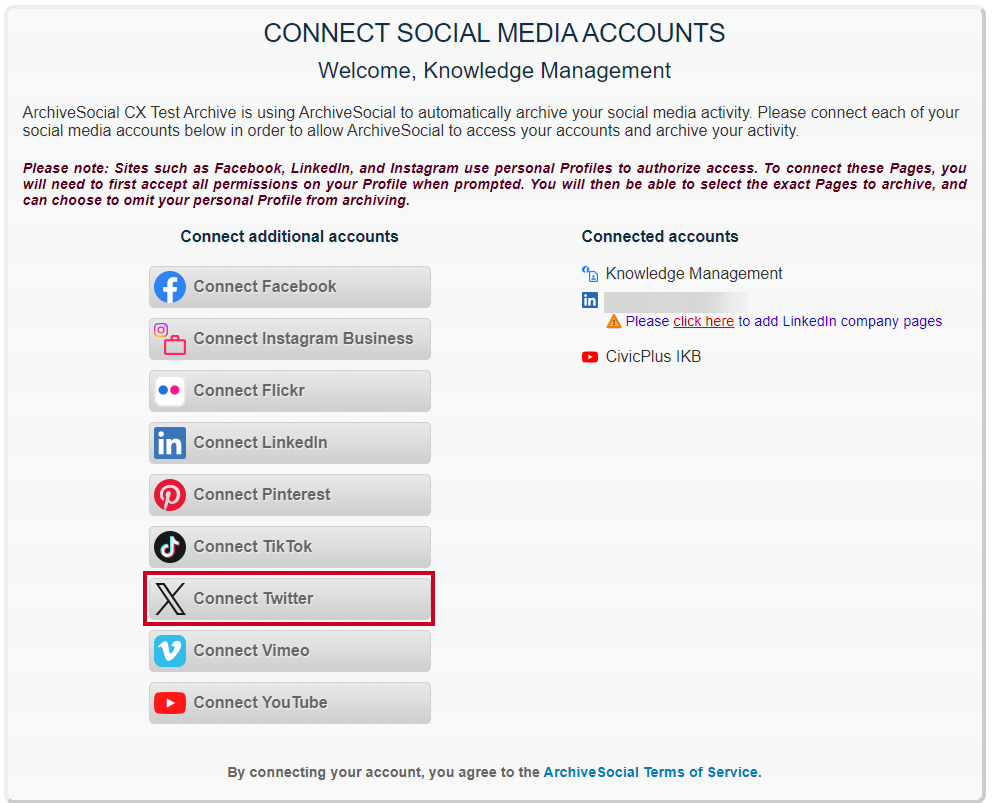Select the Connect Pinterest button label
The image size is (997, 803).
tap(262, 495)
